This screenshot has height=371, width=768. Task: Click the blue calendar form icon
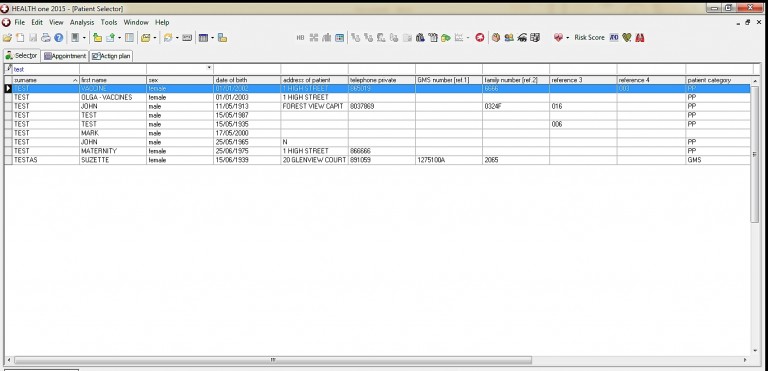click(x=339, y=38)
